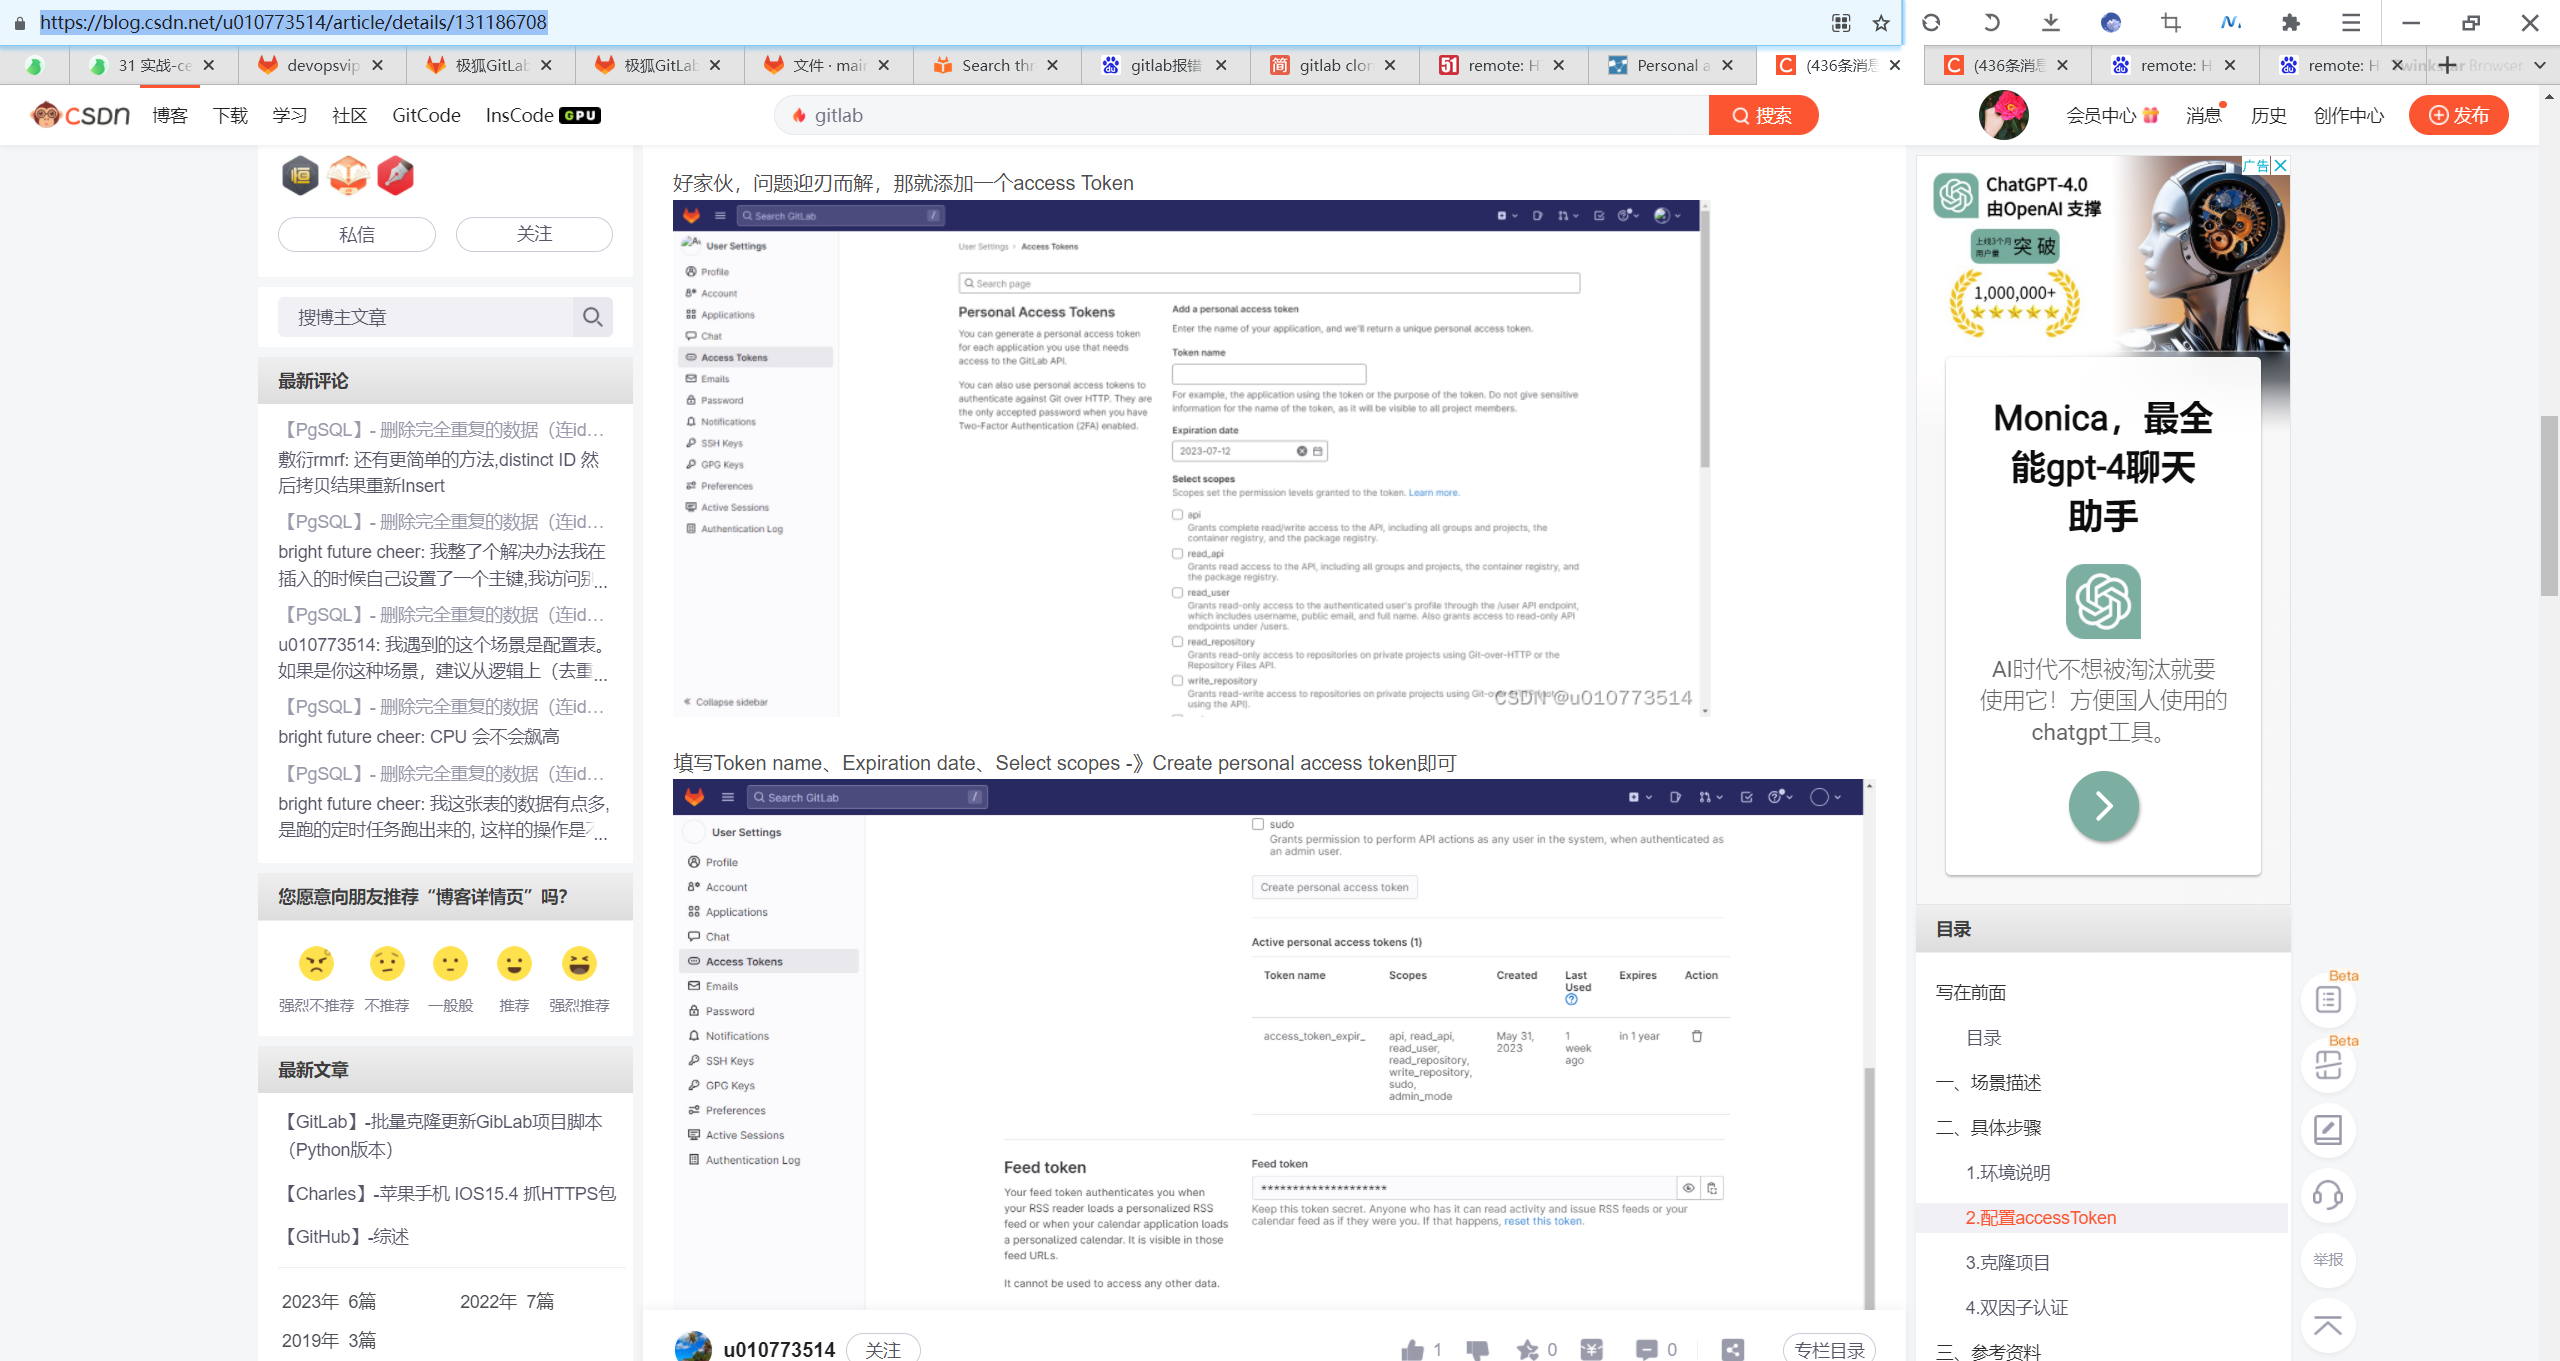
Task: Click the CSDN logo
Action: [80, 115]
